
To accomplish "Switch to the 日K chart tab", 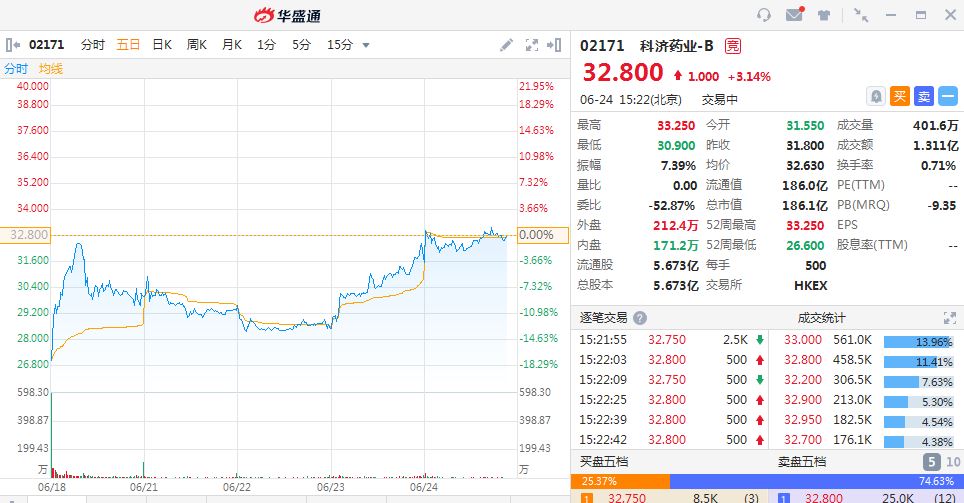I will [x=162, y=45].
